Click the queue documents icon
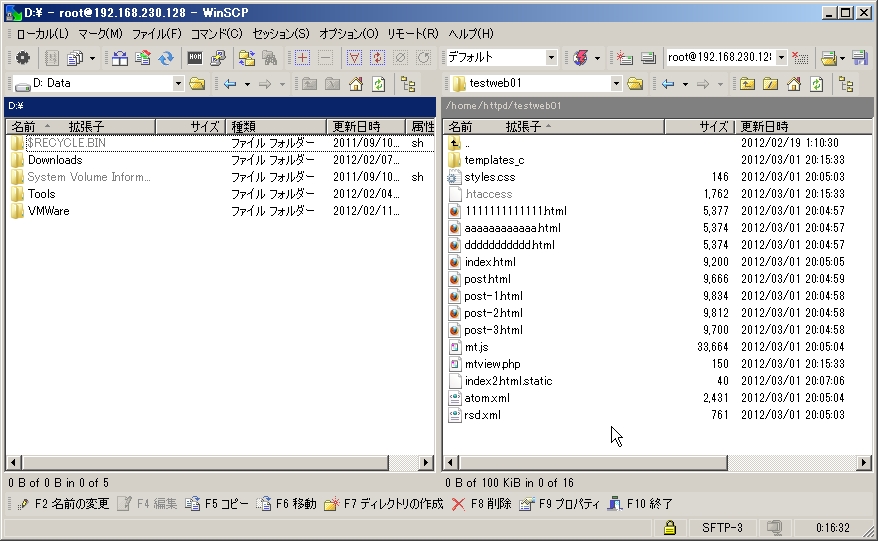878x541 pixels. [x=75, y=58]
